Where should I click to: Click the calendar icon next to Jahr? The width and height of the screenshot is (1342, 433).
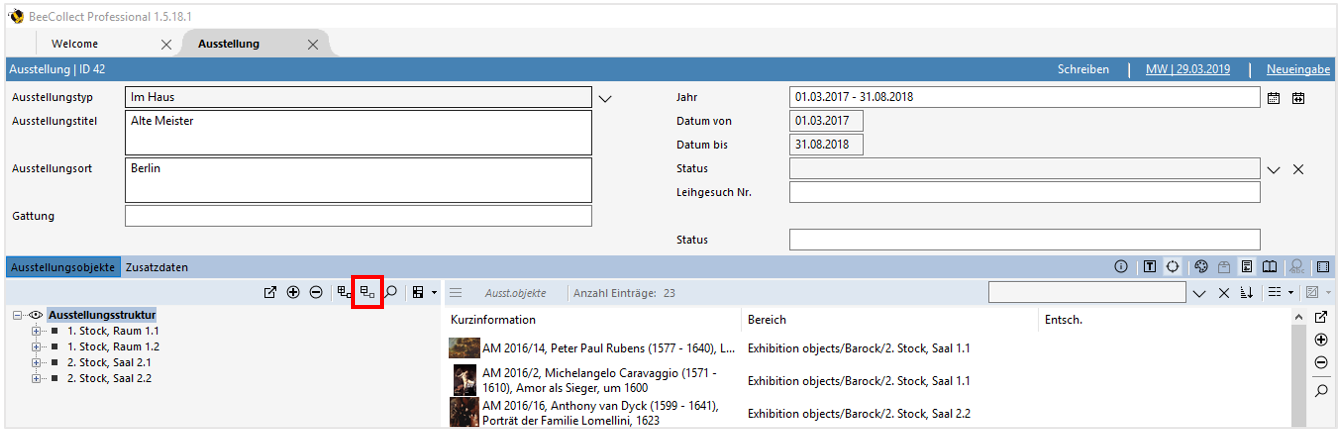pyautogui.click(x=1274, y=98)
